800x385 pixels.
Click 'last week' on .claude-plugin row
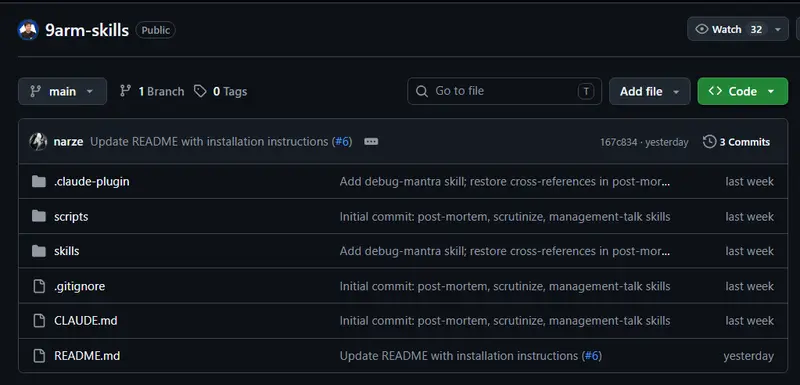[749, 182]
